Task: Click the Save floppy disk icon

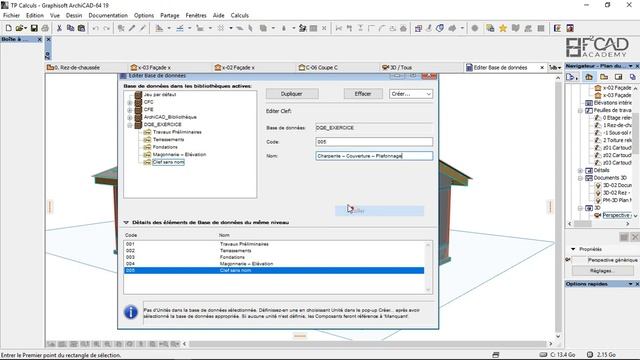Action: click(x=34, y=28)
